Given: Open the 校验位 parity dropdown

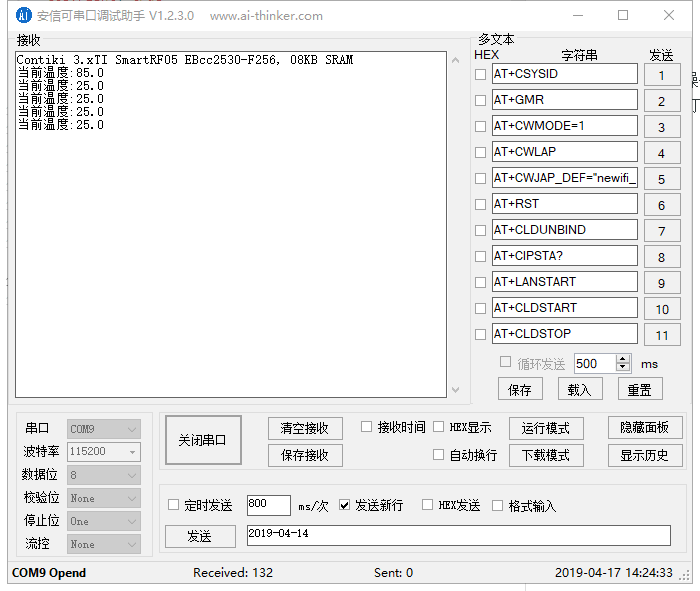Looking at the screenshot, I should (104, 498).
